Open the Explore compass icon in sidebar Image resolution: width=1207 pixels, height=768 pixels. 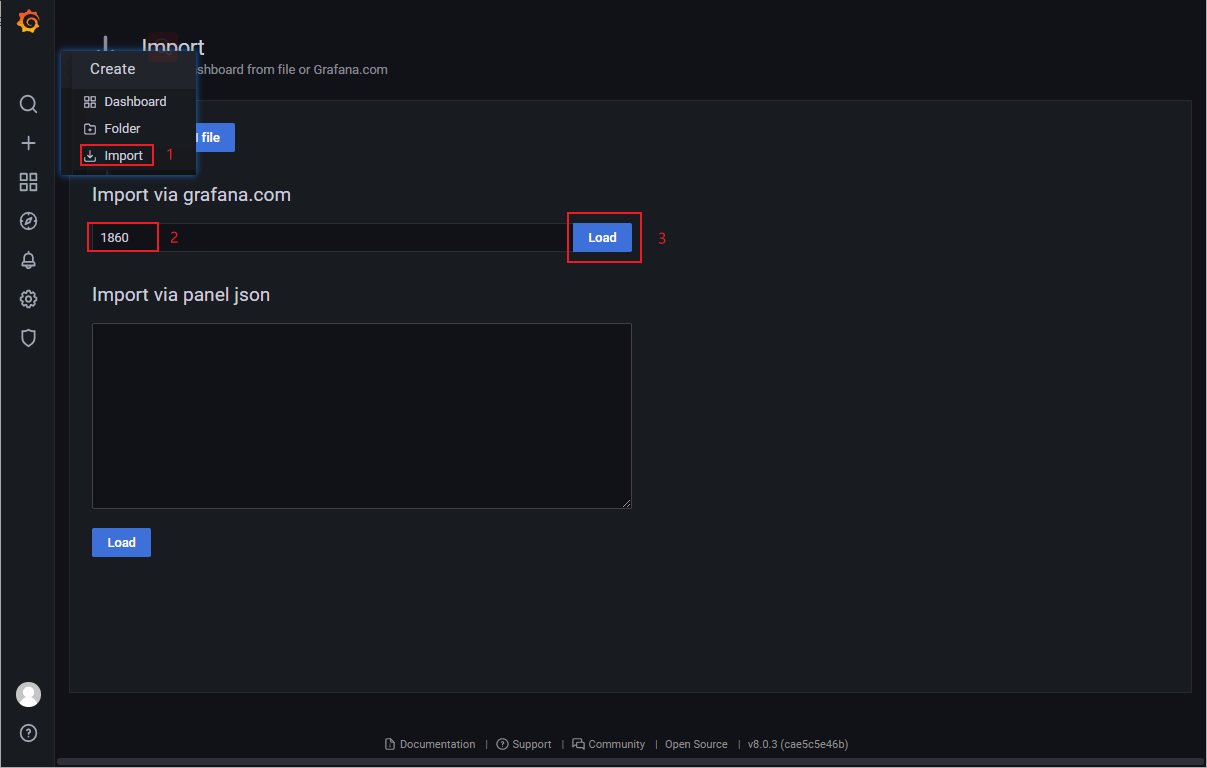[x=28, y=221]
